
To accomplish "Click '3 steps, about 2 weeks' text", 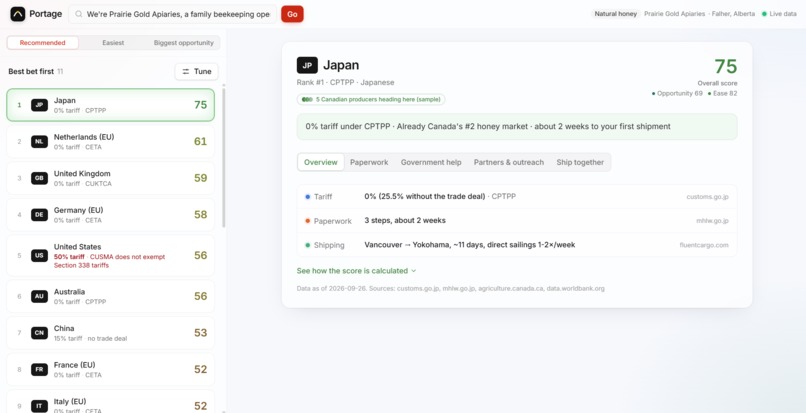I will click(x=405, y=221).
